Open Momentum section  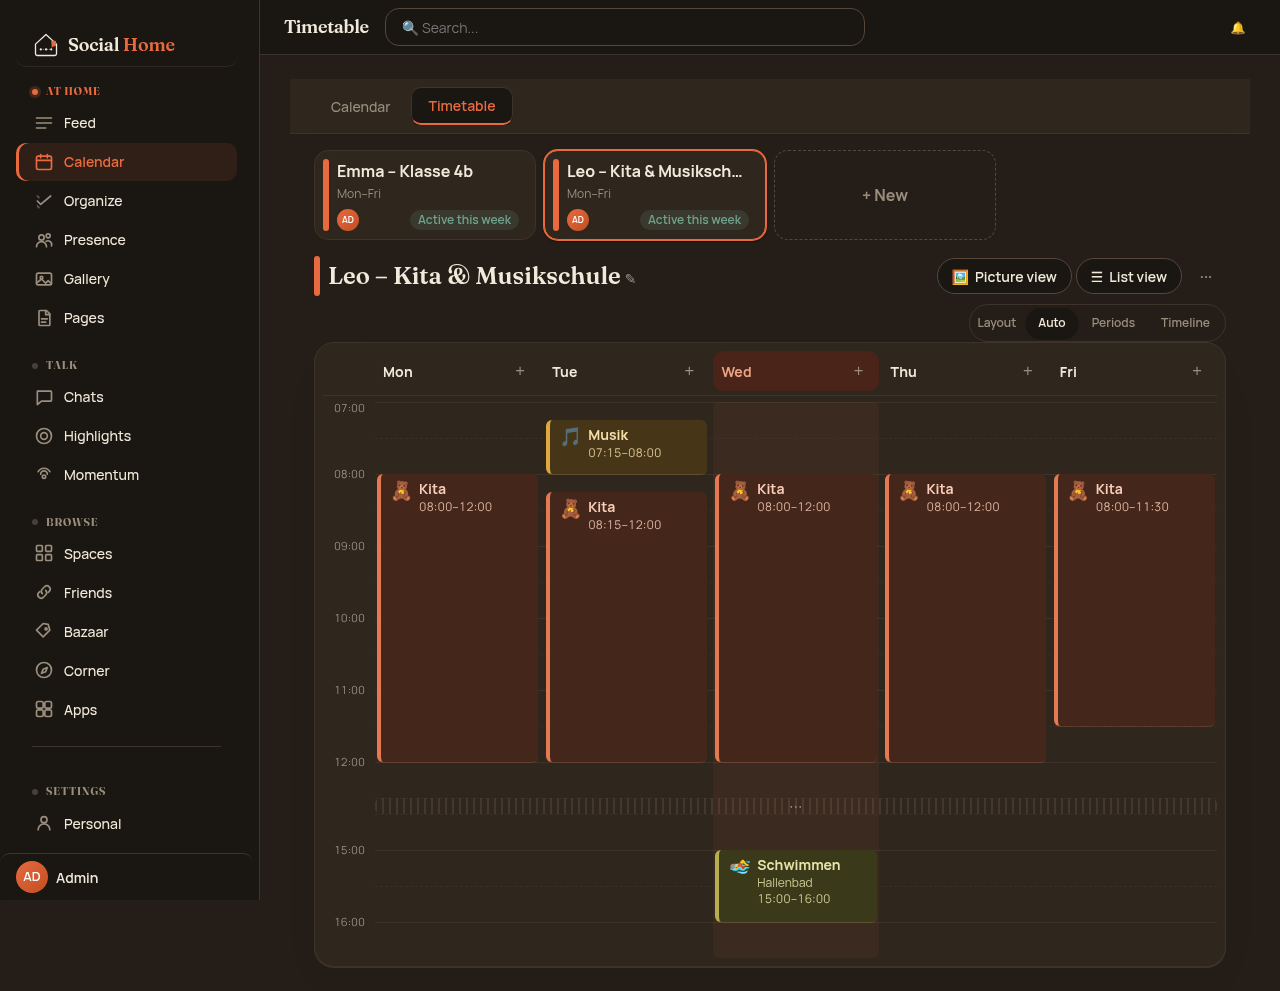pos(127,475)
